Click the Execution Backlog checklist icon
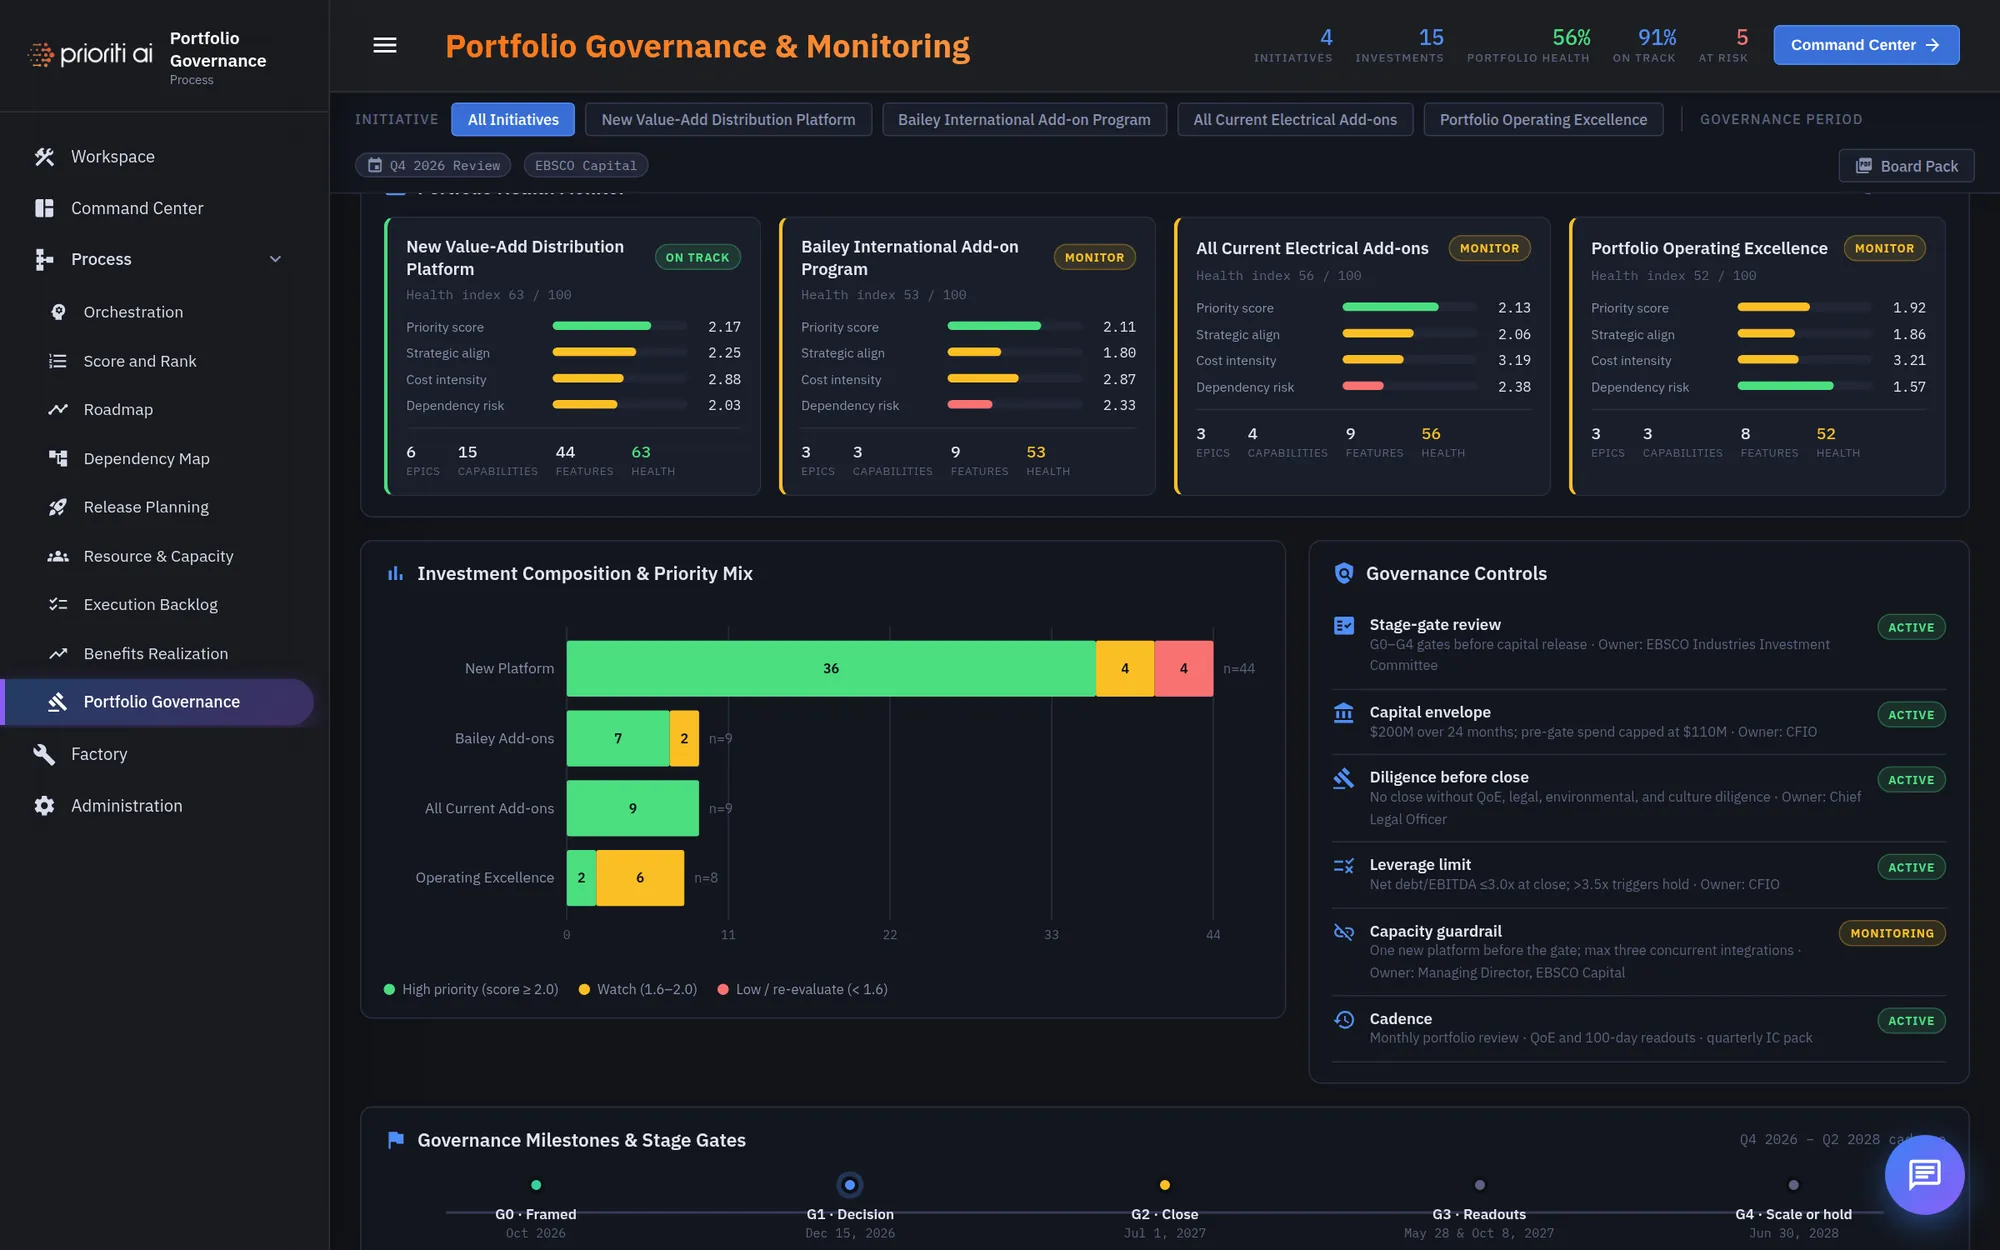Screen dimensions: 2000x1250 (x=58, y=604)
